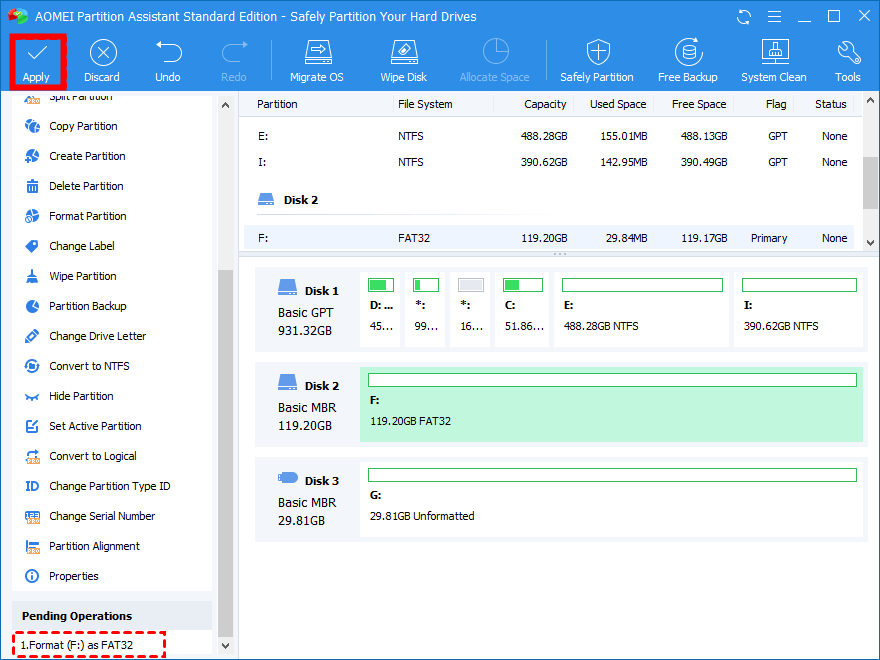Image resolution: width=880 pixels, height=660 pixels.
Task: Select pending operation Format (F:) as FAT32
Action: pos(77,645)
